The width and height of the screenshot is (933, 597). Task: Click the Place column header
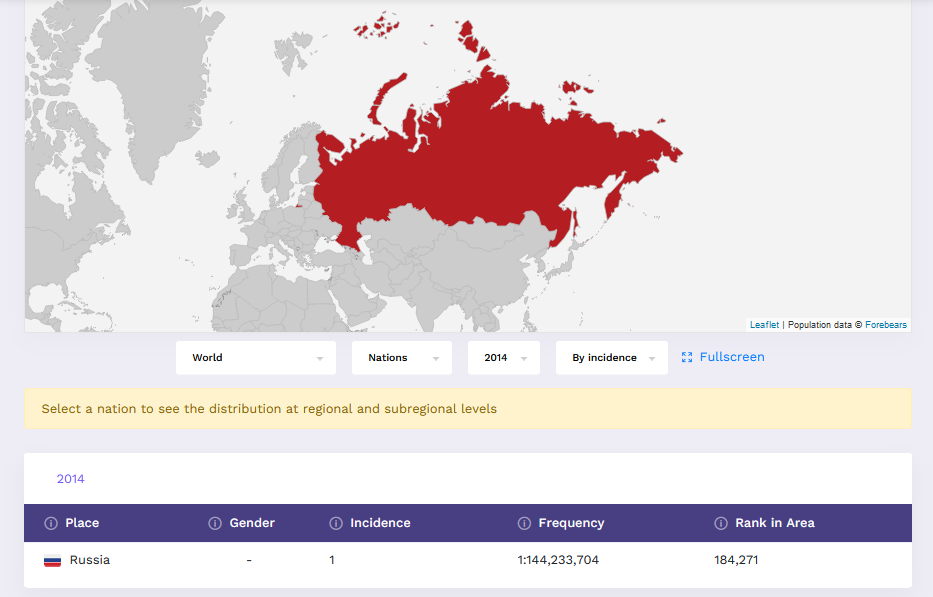pyautogui.click(x=82, y=523)
